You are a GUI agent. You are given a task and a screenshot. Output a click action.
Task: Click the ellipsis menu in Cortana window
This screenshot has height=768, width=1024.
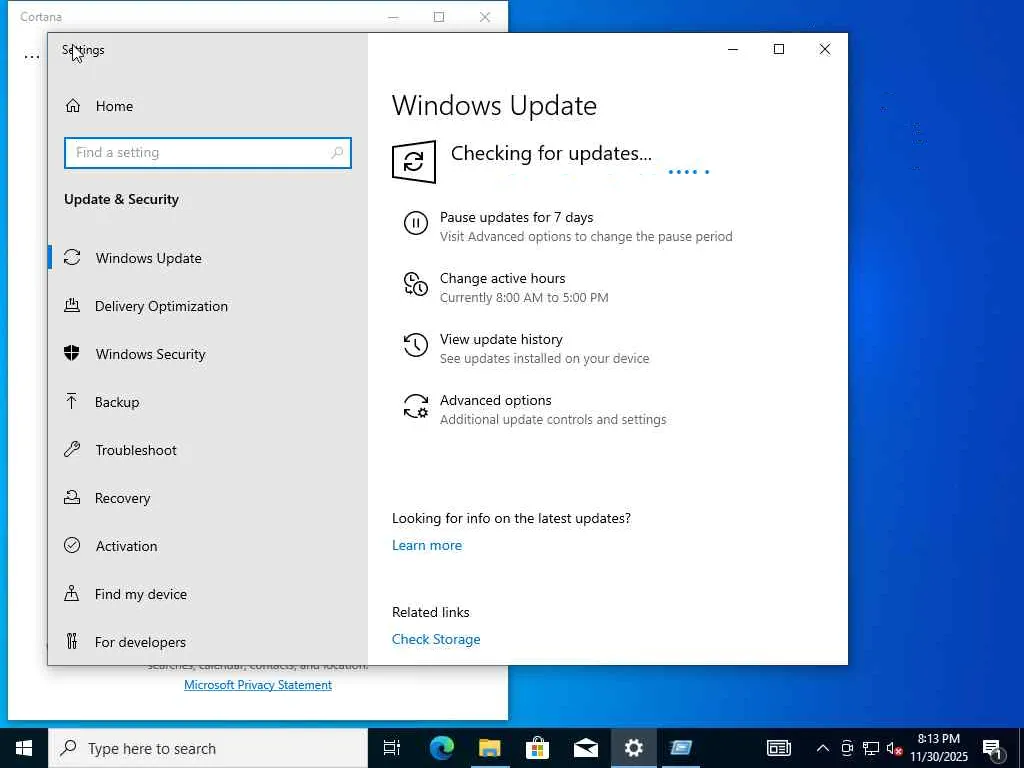tap(31, 57)
